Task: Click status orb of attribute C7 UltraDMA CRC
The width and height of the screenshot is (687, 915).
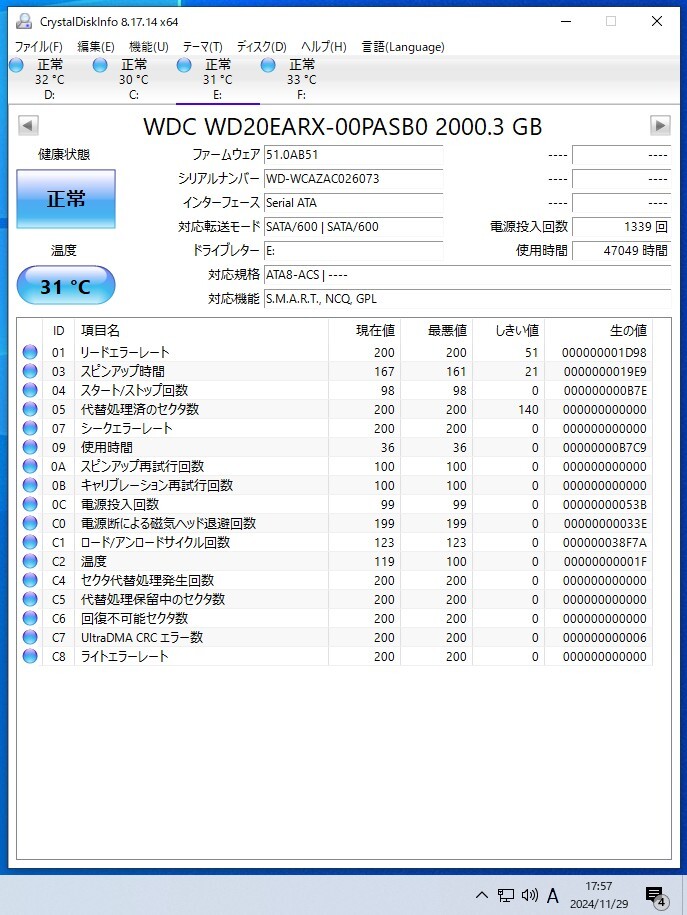Action: (x=30, y=637)
